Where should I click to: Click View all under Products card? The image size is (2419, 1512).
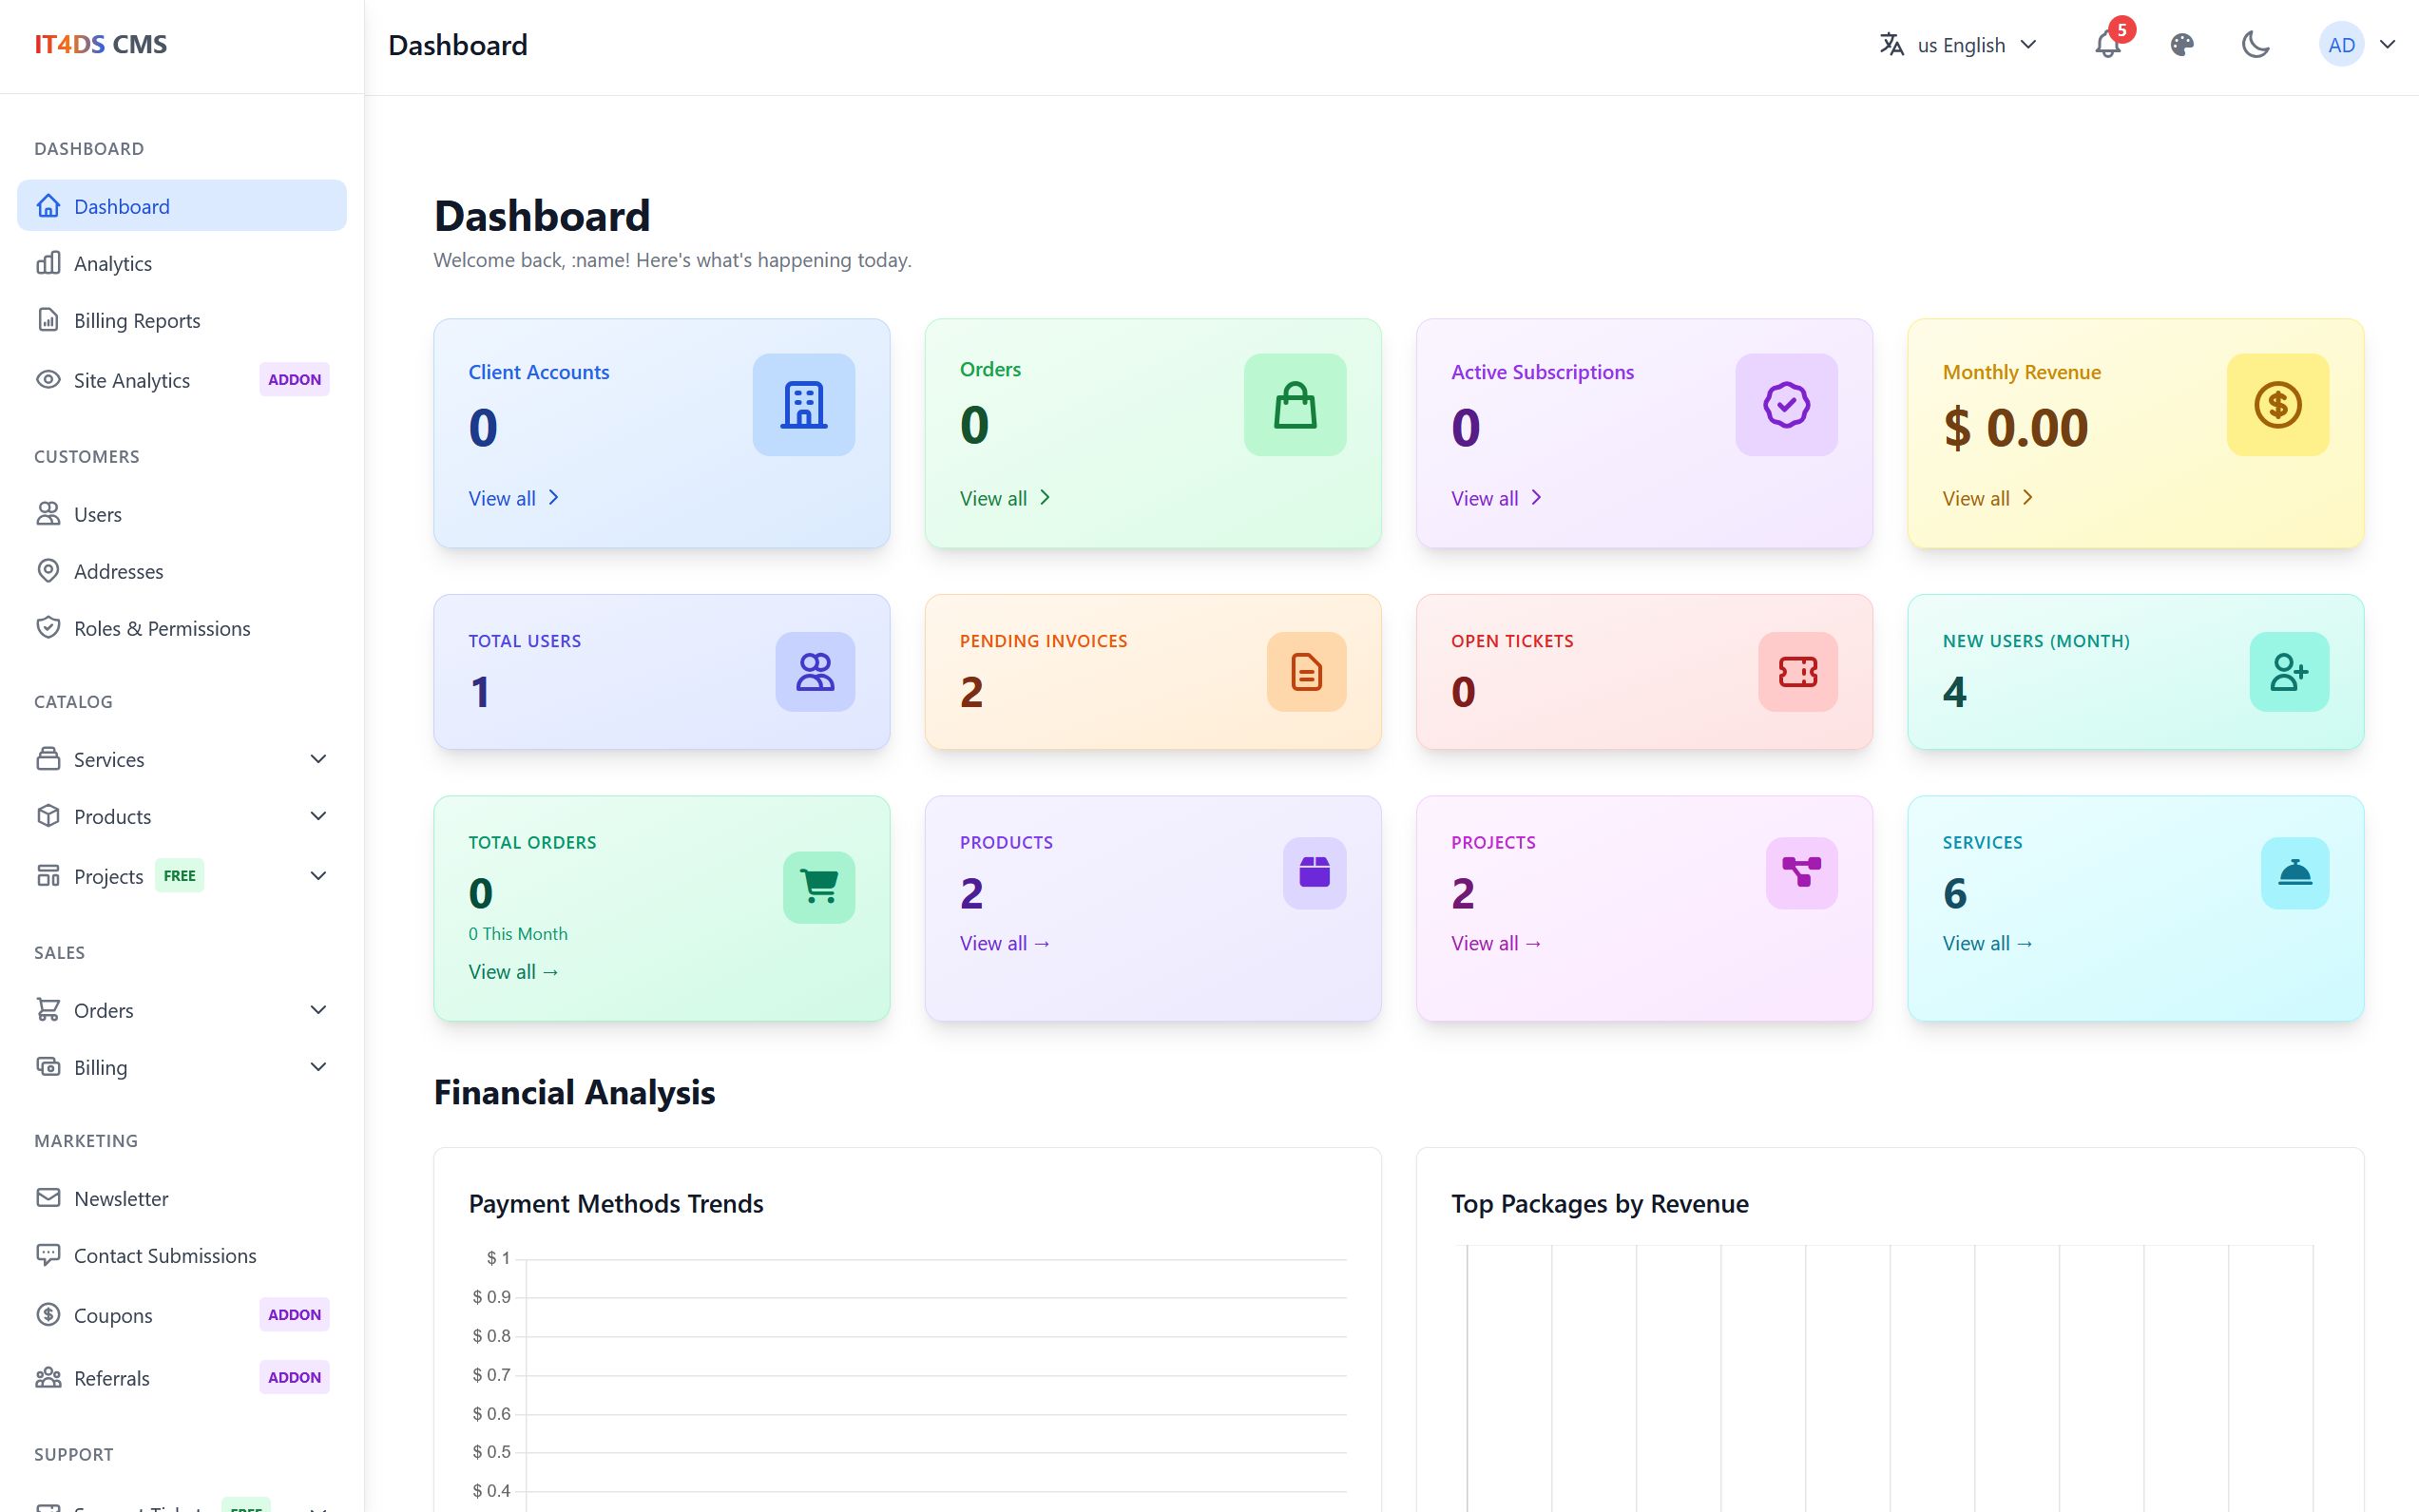point(1004,943)
